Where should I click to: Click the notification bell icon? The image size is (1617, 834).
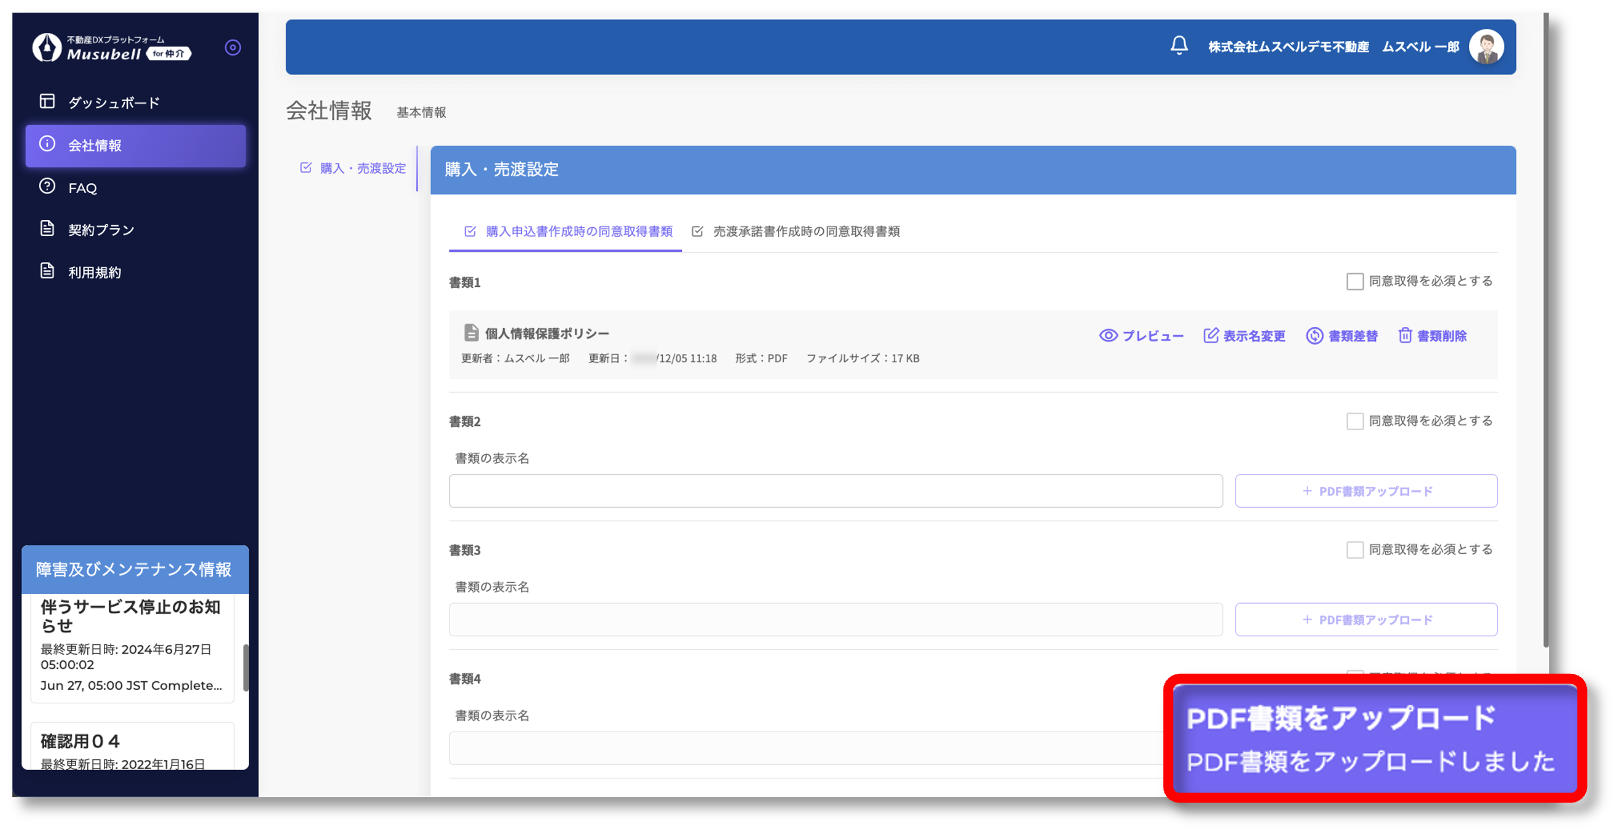click(1179, 46)
